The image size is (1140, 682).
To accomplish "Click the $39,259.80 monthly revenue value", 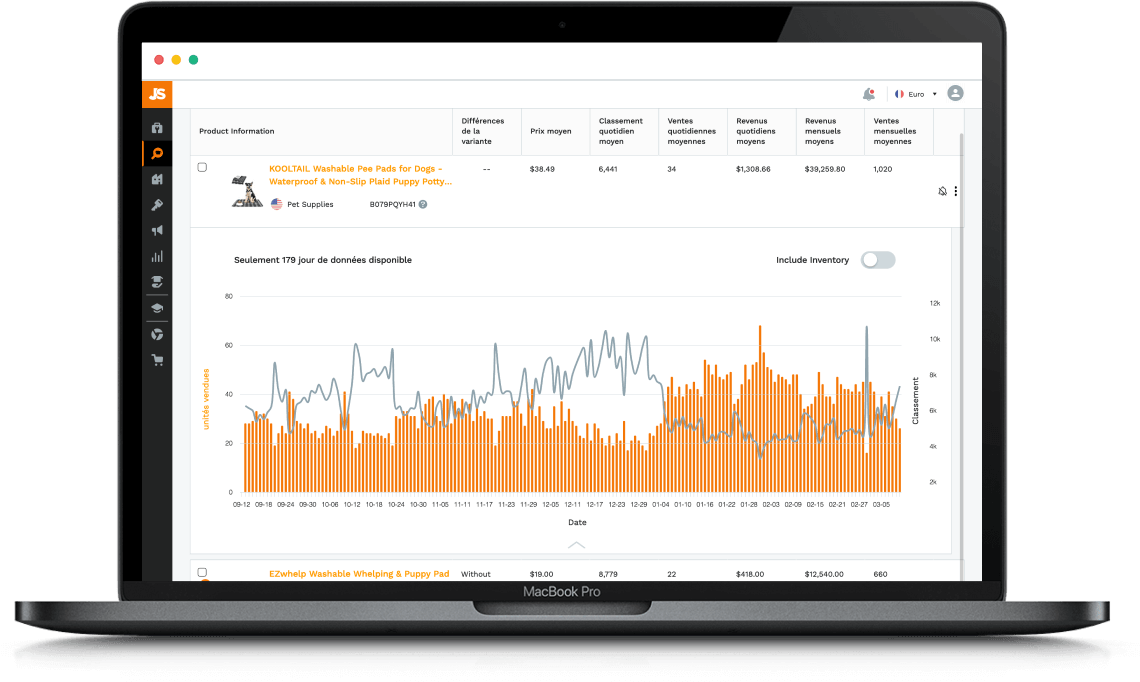I will pos(825,169).
